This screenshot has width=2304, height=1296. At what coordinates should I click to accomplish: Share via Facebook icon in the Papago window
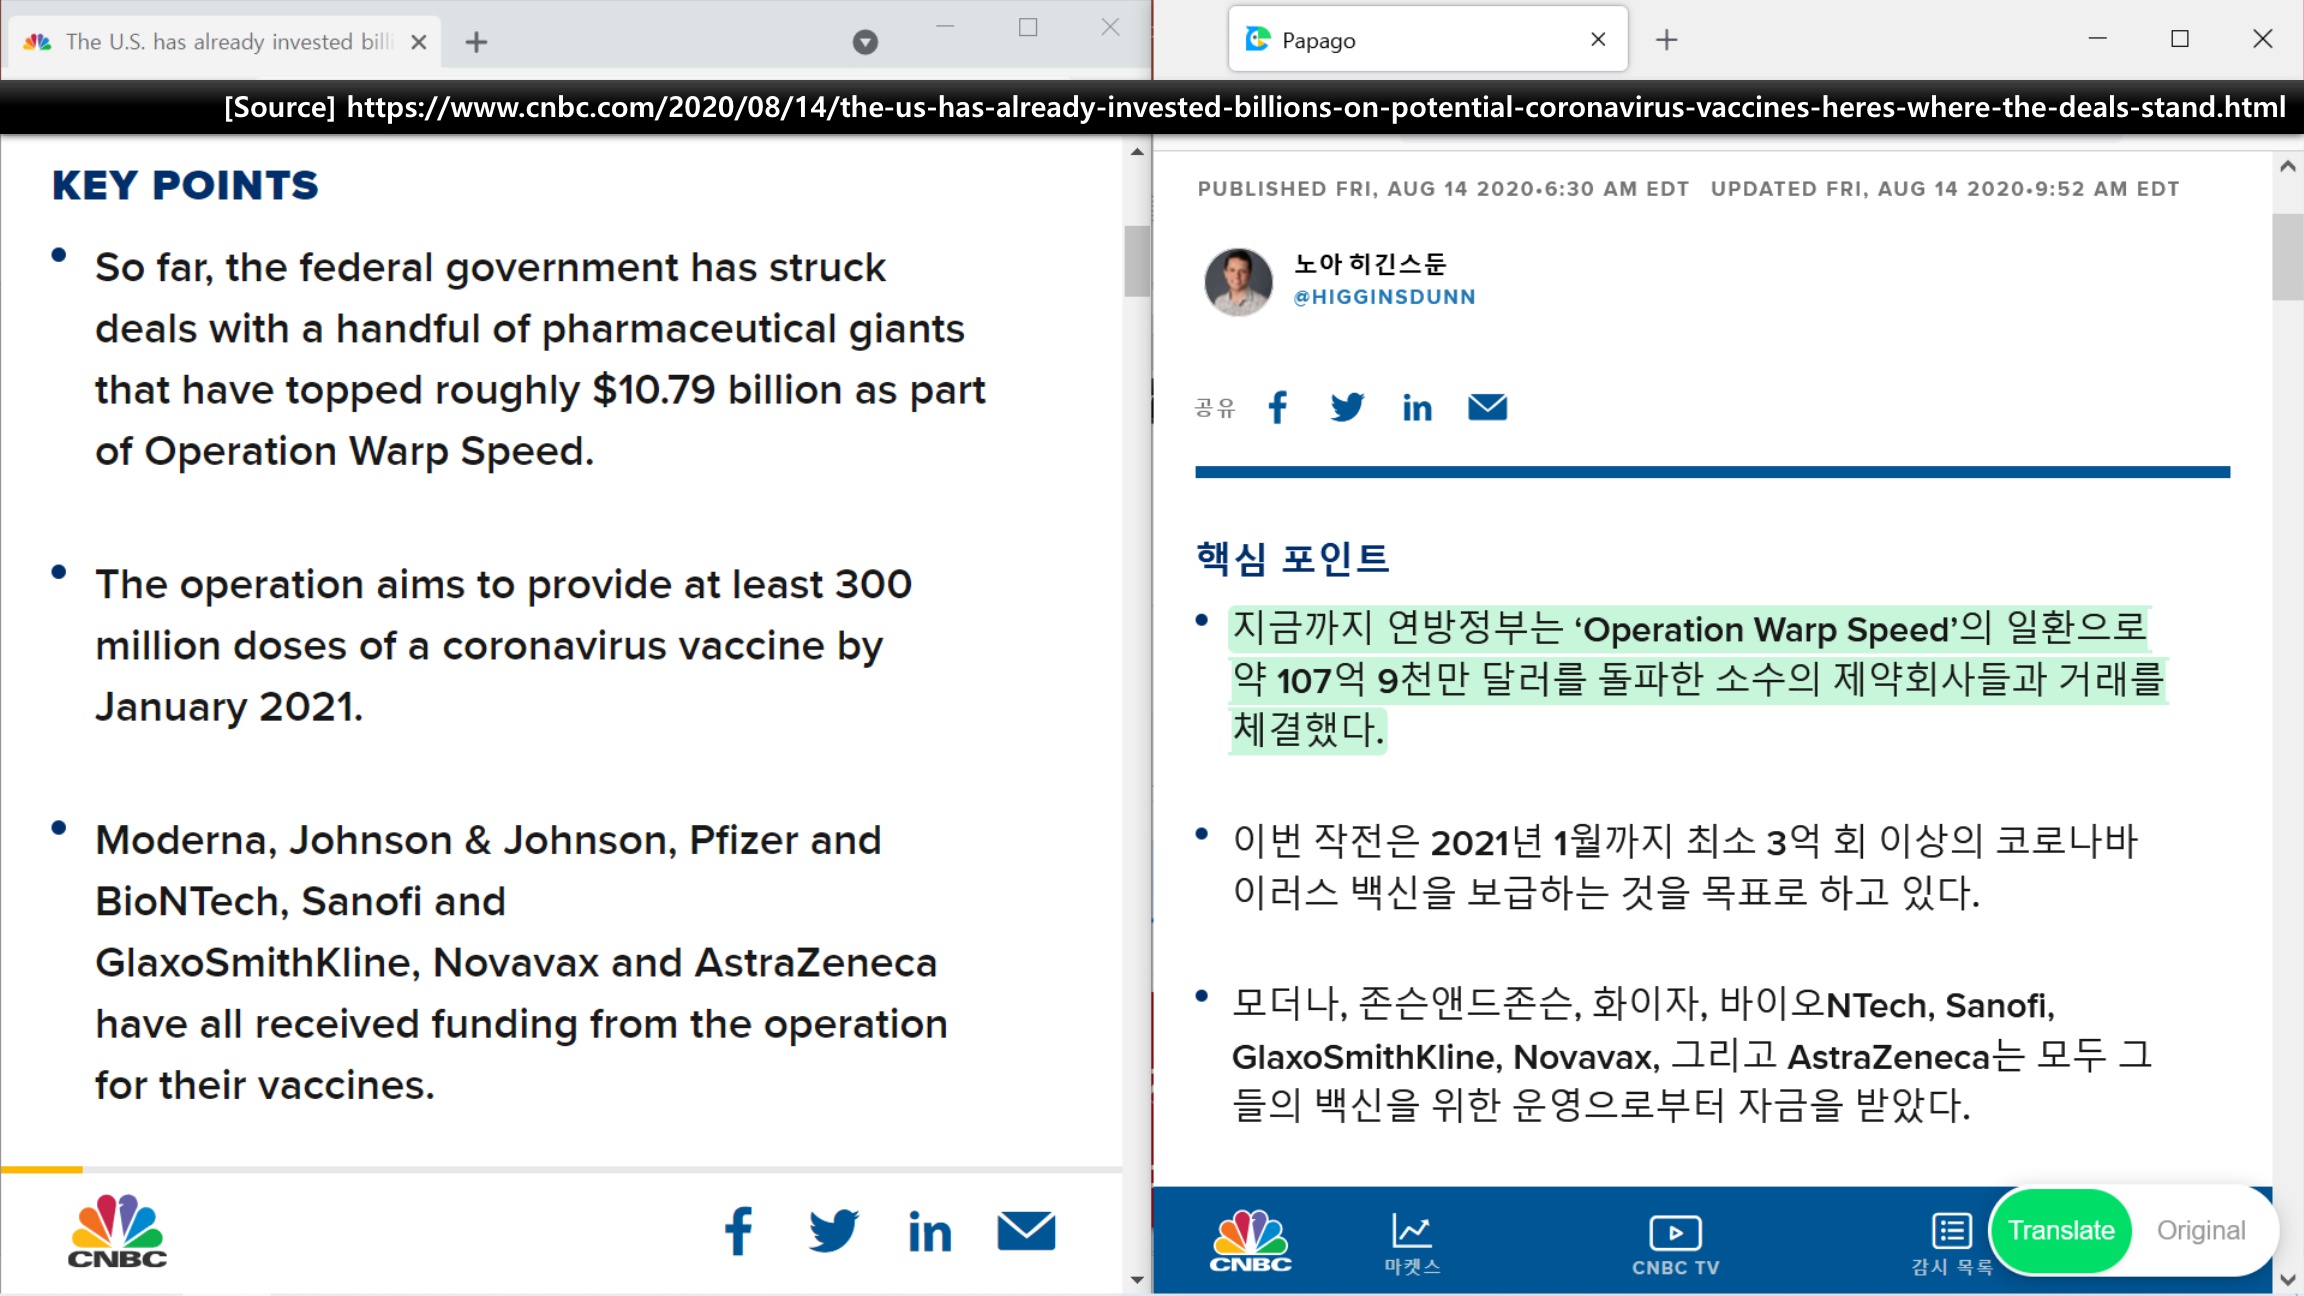(x=1277, y=407)
